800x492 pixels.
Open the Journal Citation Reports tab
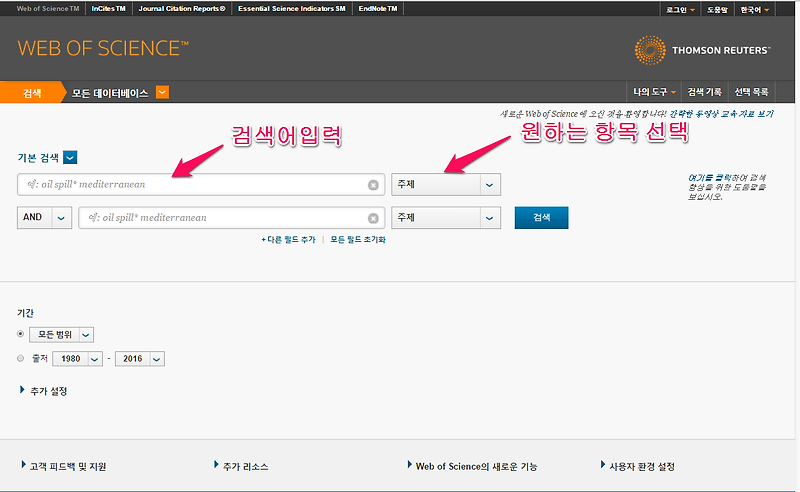coord(182,9)
